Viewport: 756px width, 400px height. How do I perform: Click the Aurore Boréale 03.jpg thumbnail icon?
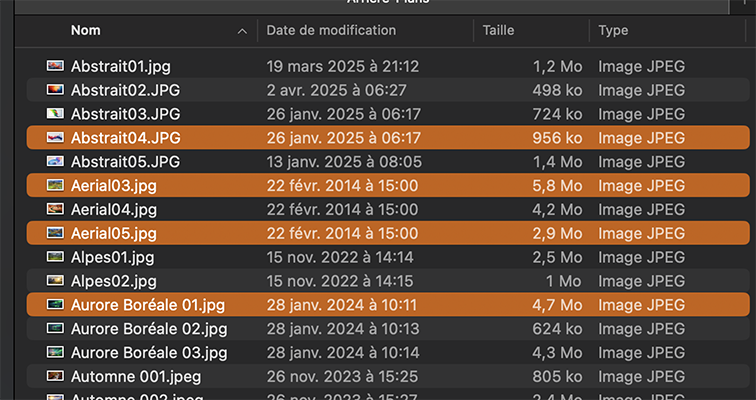(x=55, y=352)
